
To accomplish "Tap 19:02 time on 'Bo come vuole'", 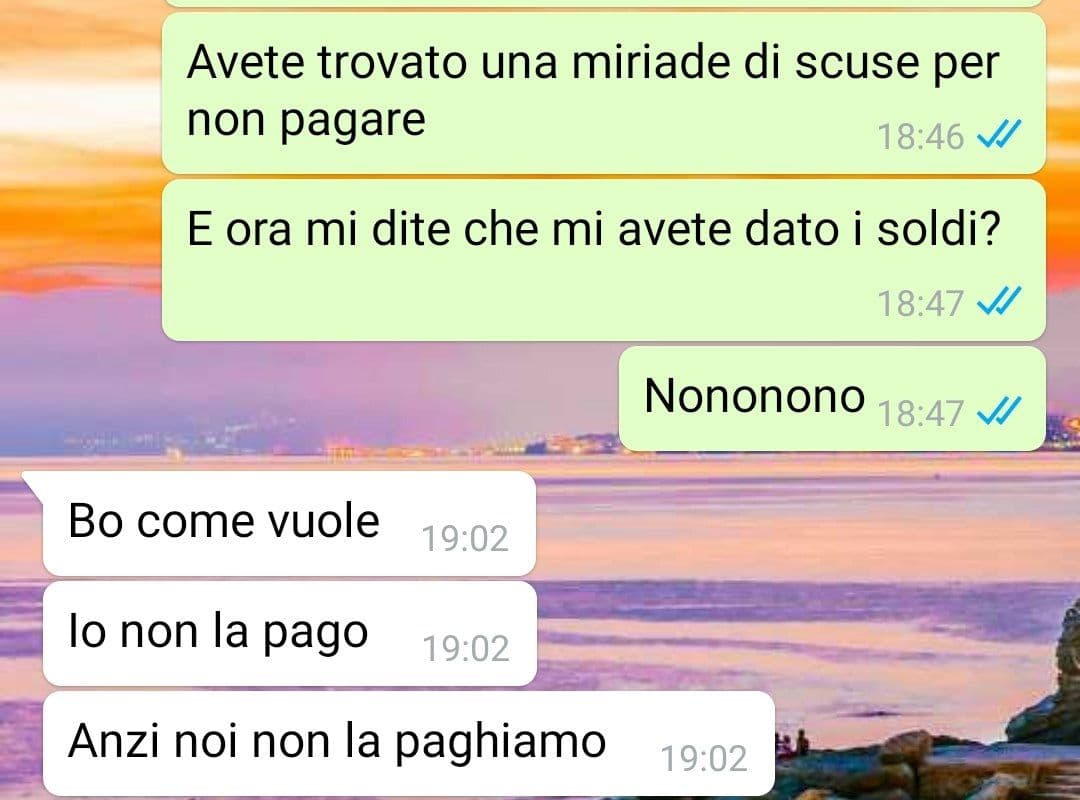I will 465,538.
